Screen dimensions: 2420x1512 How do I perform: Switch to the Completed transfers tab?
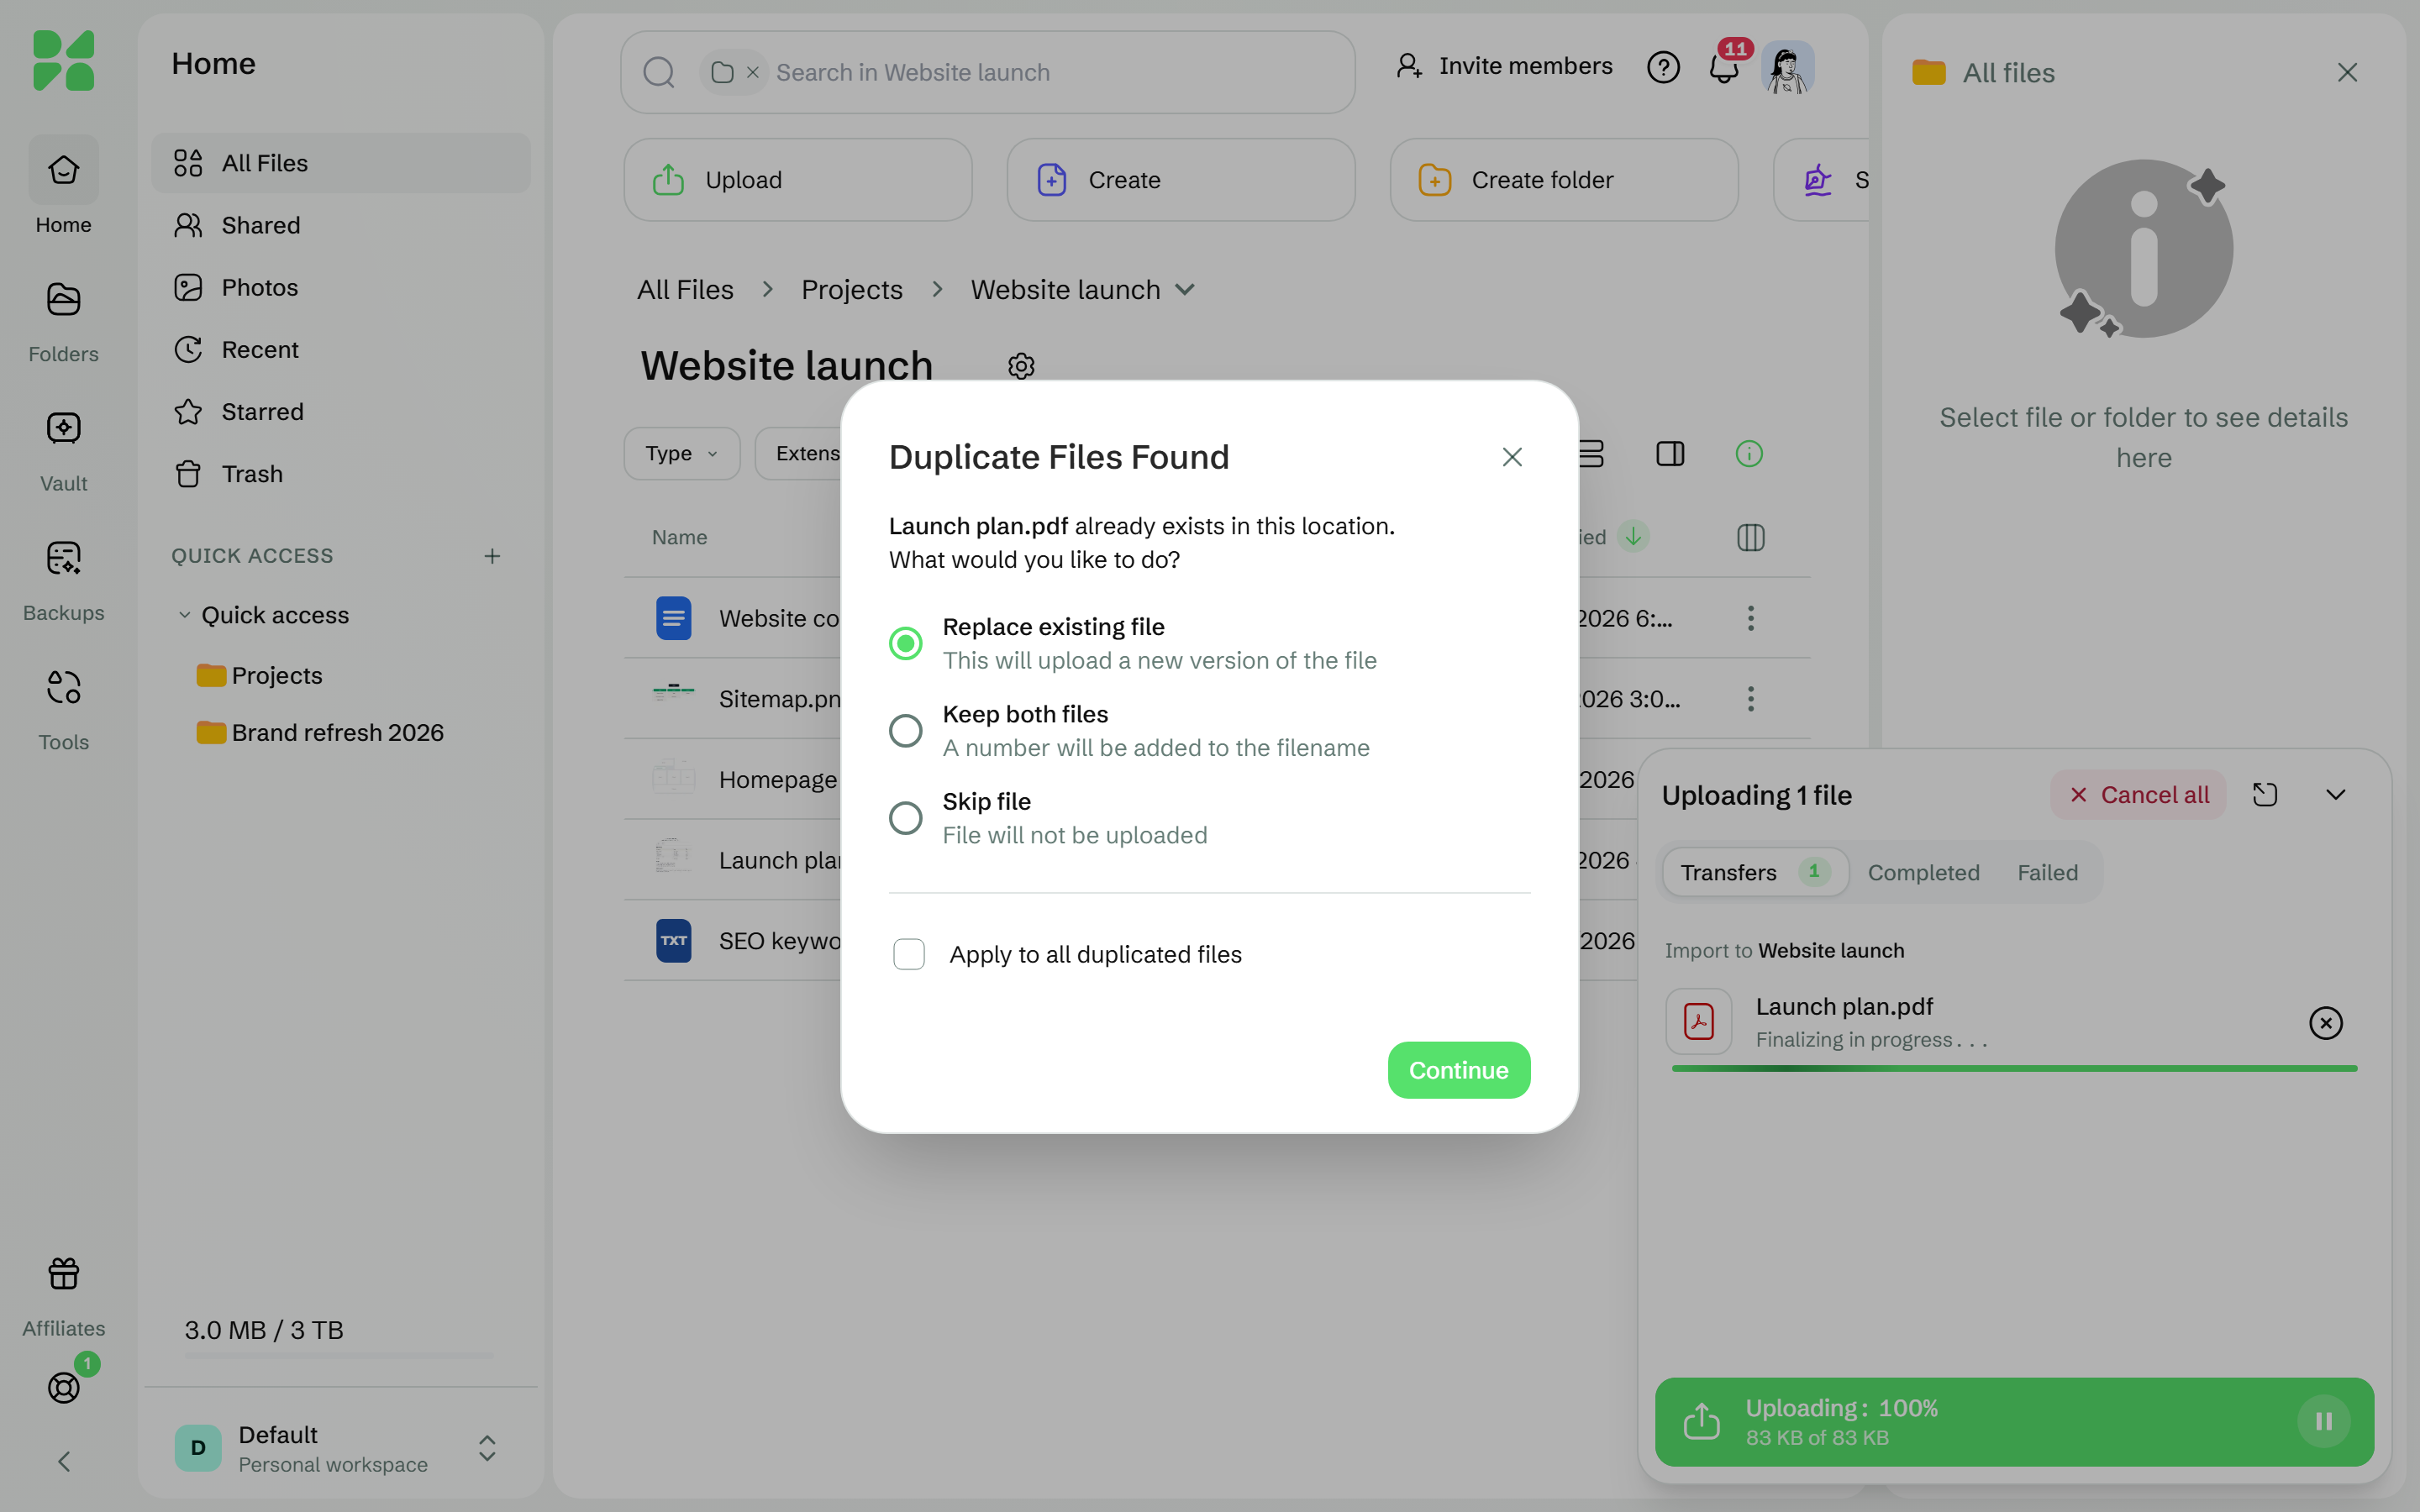pos(1923,873)
